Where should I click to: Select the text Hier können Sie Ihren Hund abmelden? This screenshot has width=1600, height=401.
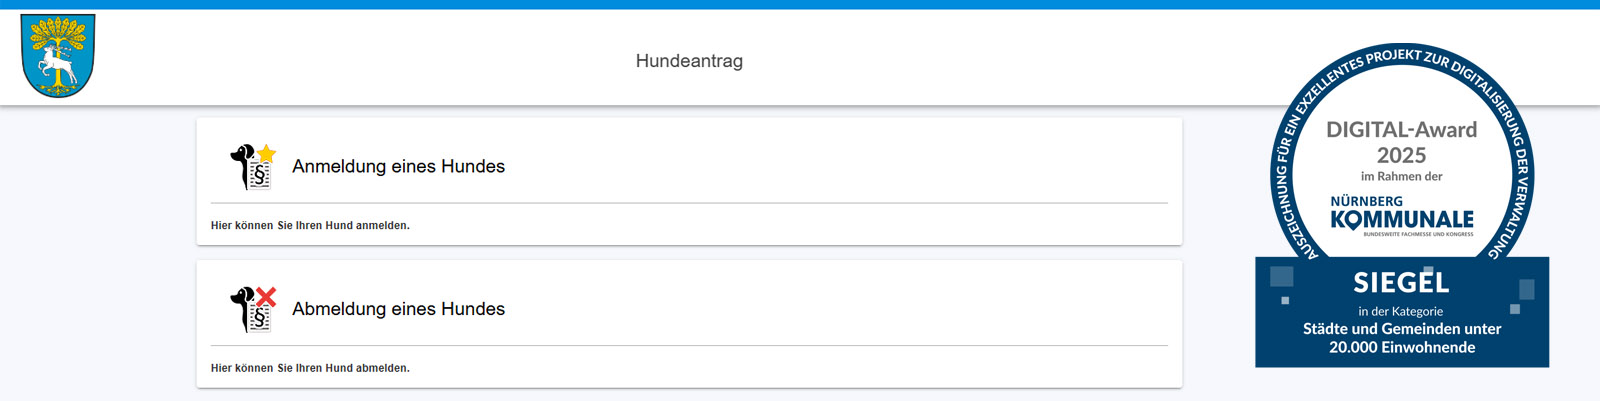(x=310, y=368)
